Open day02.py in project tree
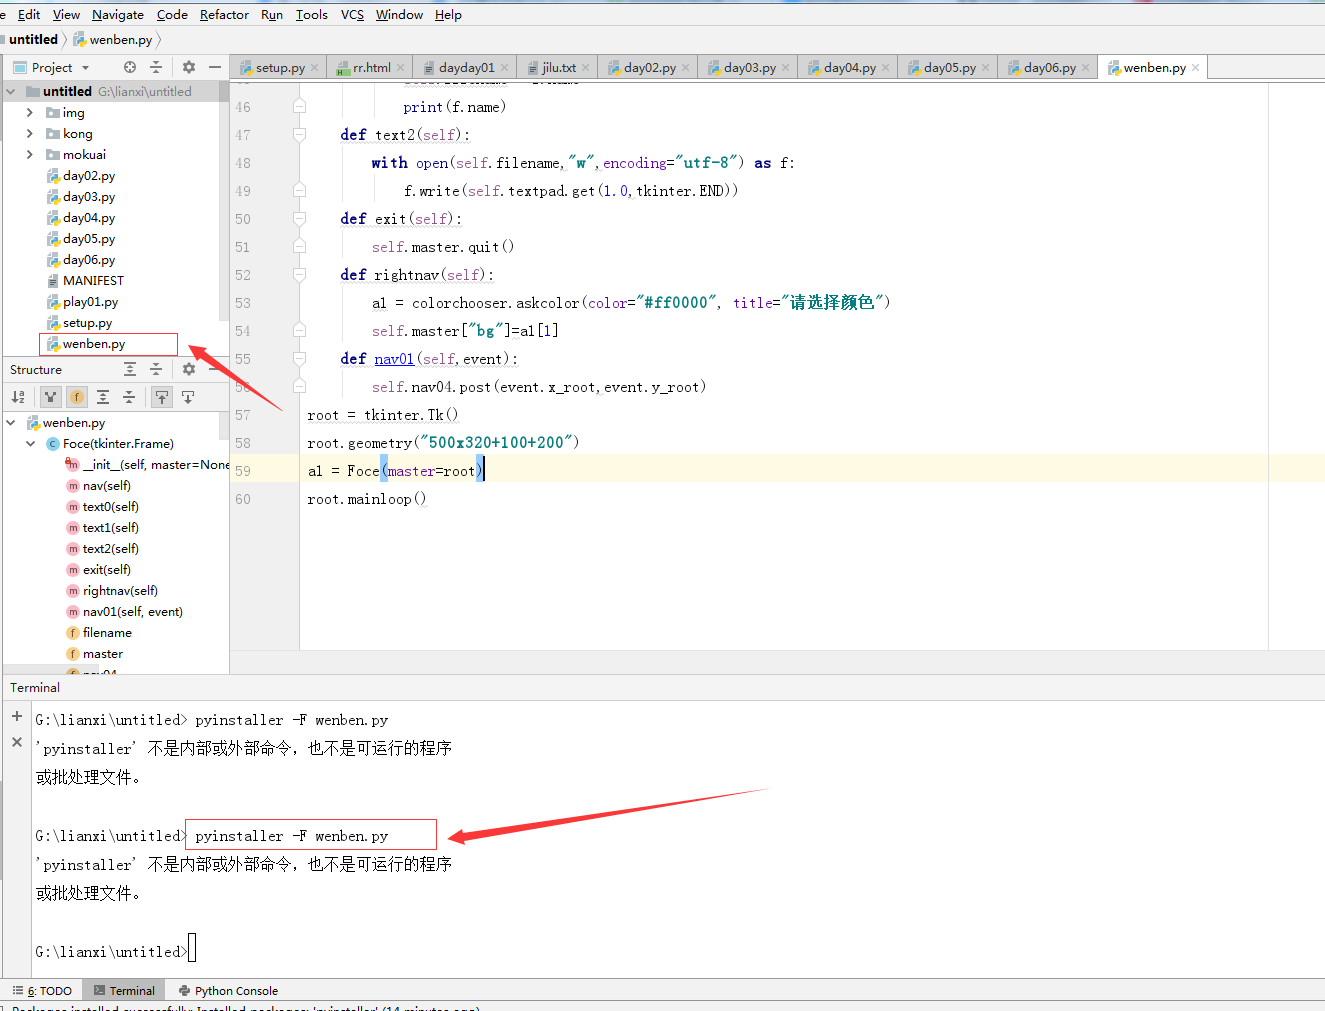The width and height of the screenshot is (1325, 1011). [88, 176]
